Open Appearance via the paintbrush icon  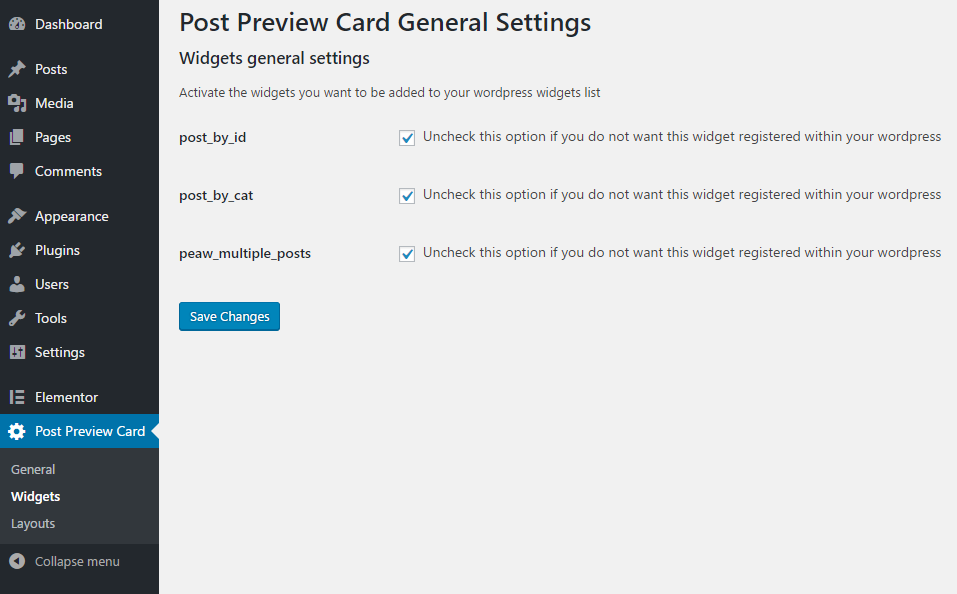click(x=17, y=216)
